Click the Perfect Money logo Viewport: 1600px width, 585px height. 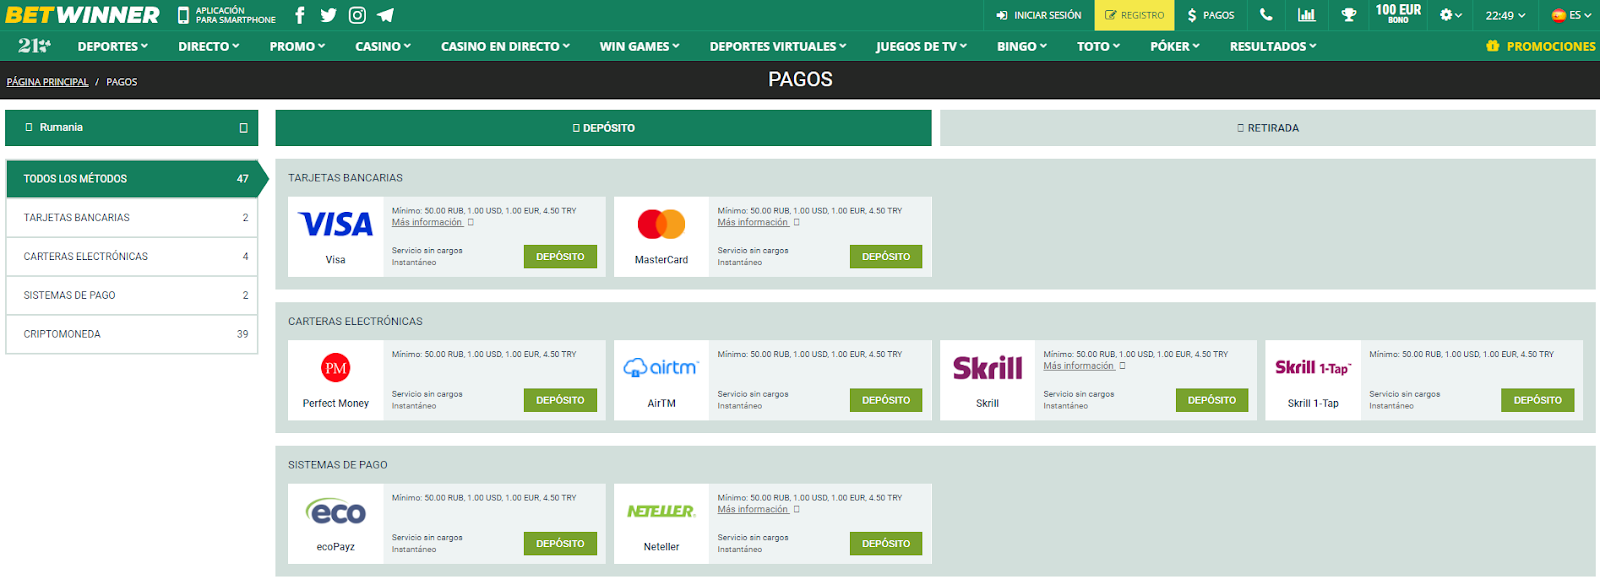coord(336,368)
